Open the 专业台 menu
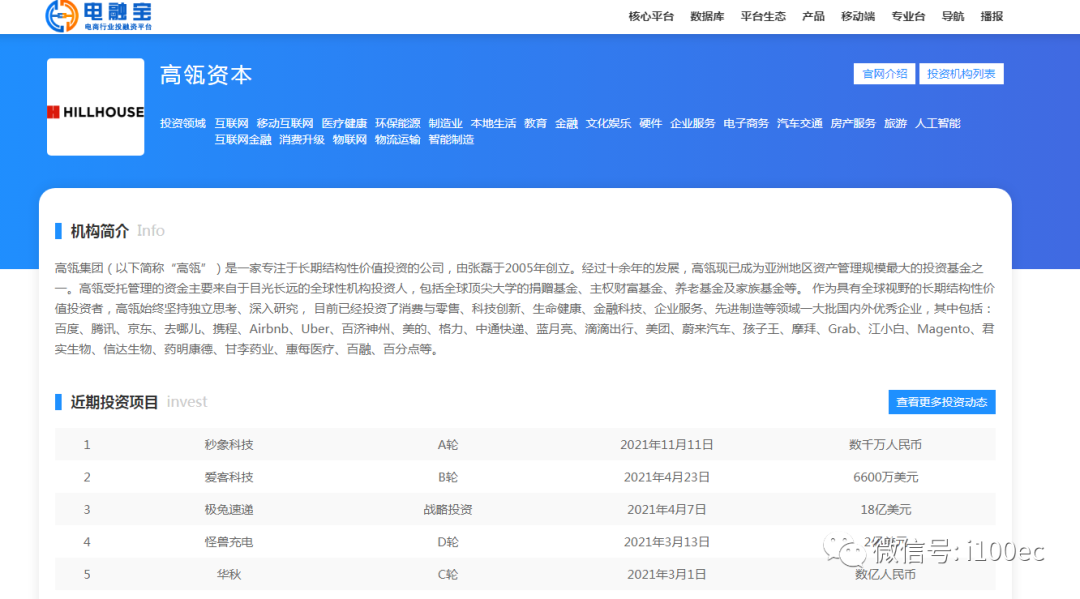This screenshot has height=599, width=1080. point(908,17)
